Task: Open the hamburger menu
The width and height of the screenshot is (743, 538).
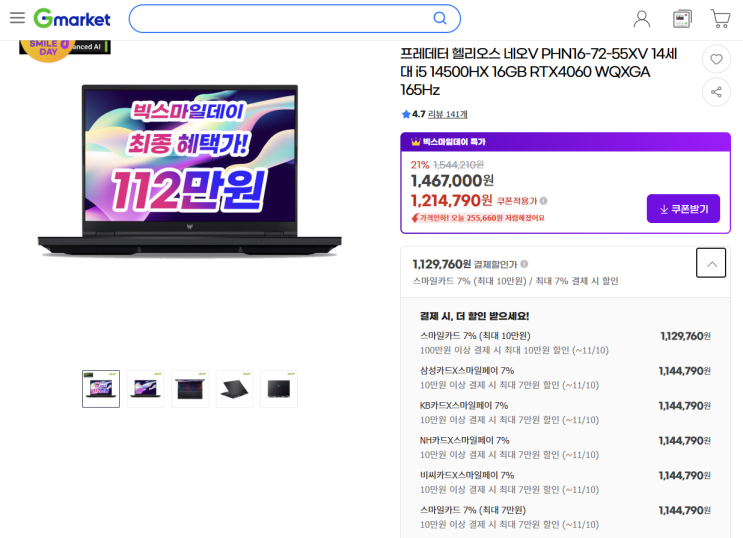Action: point(18,18)
